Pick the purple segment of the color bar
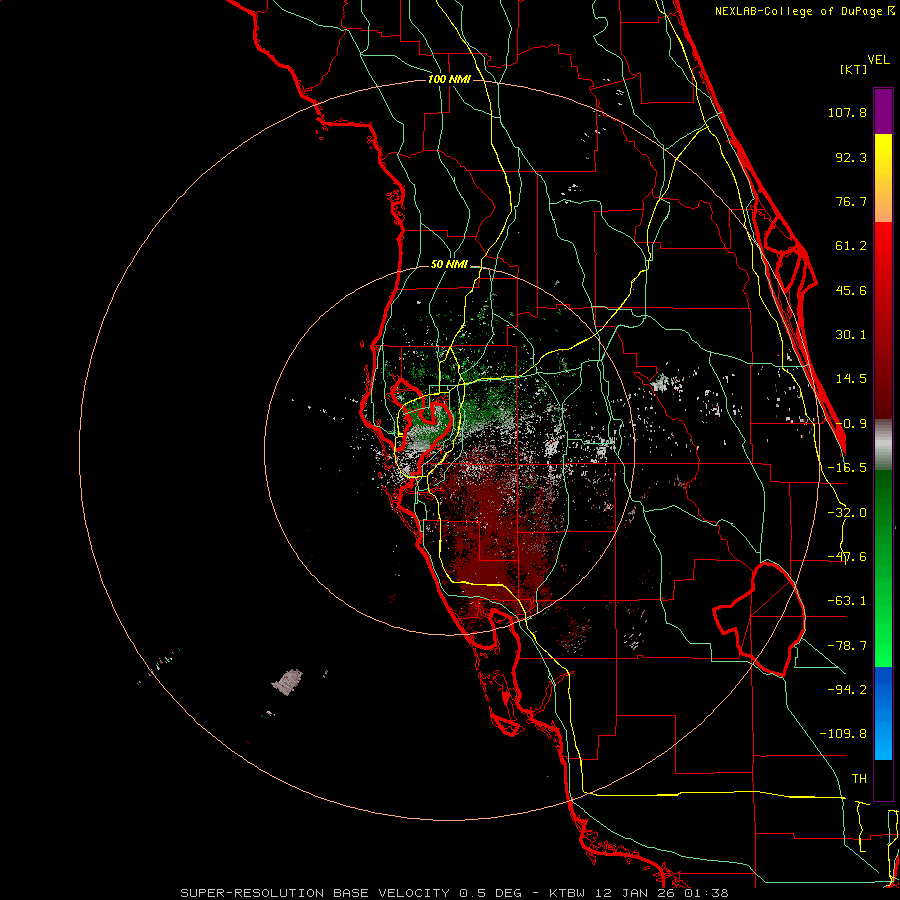This screenshot has width=900, height=900. [x=883, y=111]
